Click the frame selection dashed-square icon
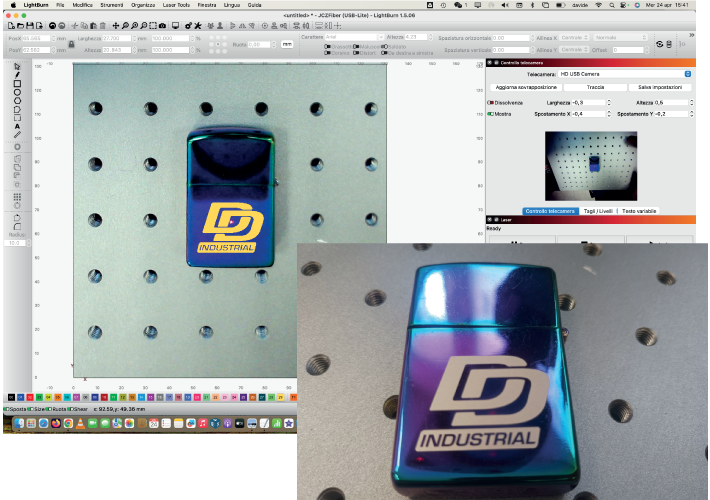The height and width of the screenshot is (500, 710). [153, 26]
